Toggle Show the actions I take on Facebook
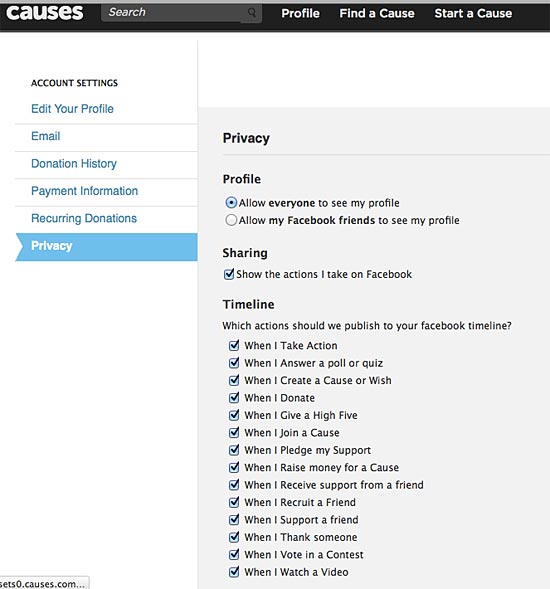This screenshot has width=550, height=589. coord(229,274)
